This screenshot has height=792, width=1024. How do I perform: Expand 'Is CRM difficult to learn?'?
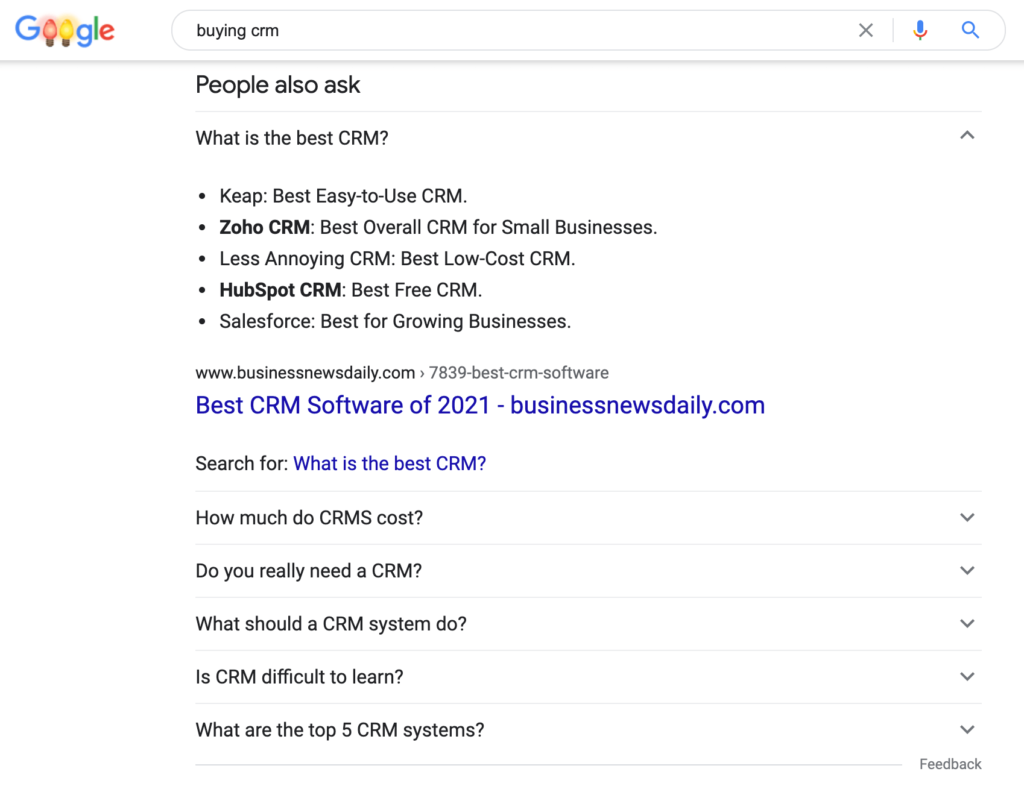[x=967, y=677]
